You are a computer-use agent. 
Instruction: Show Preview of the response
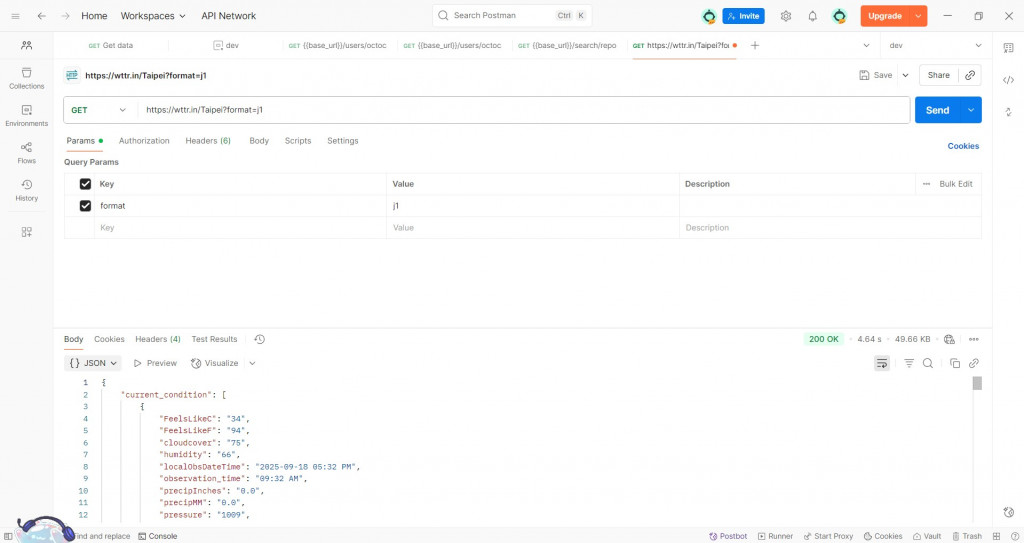coord(155,363)
